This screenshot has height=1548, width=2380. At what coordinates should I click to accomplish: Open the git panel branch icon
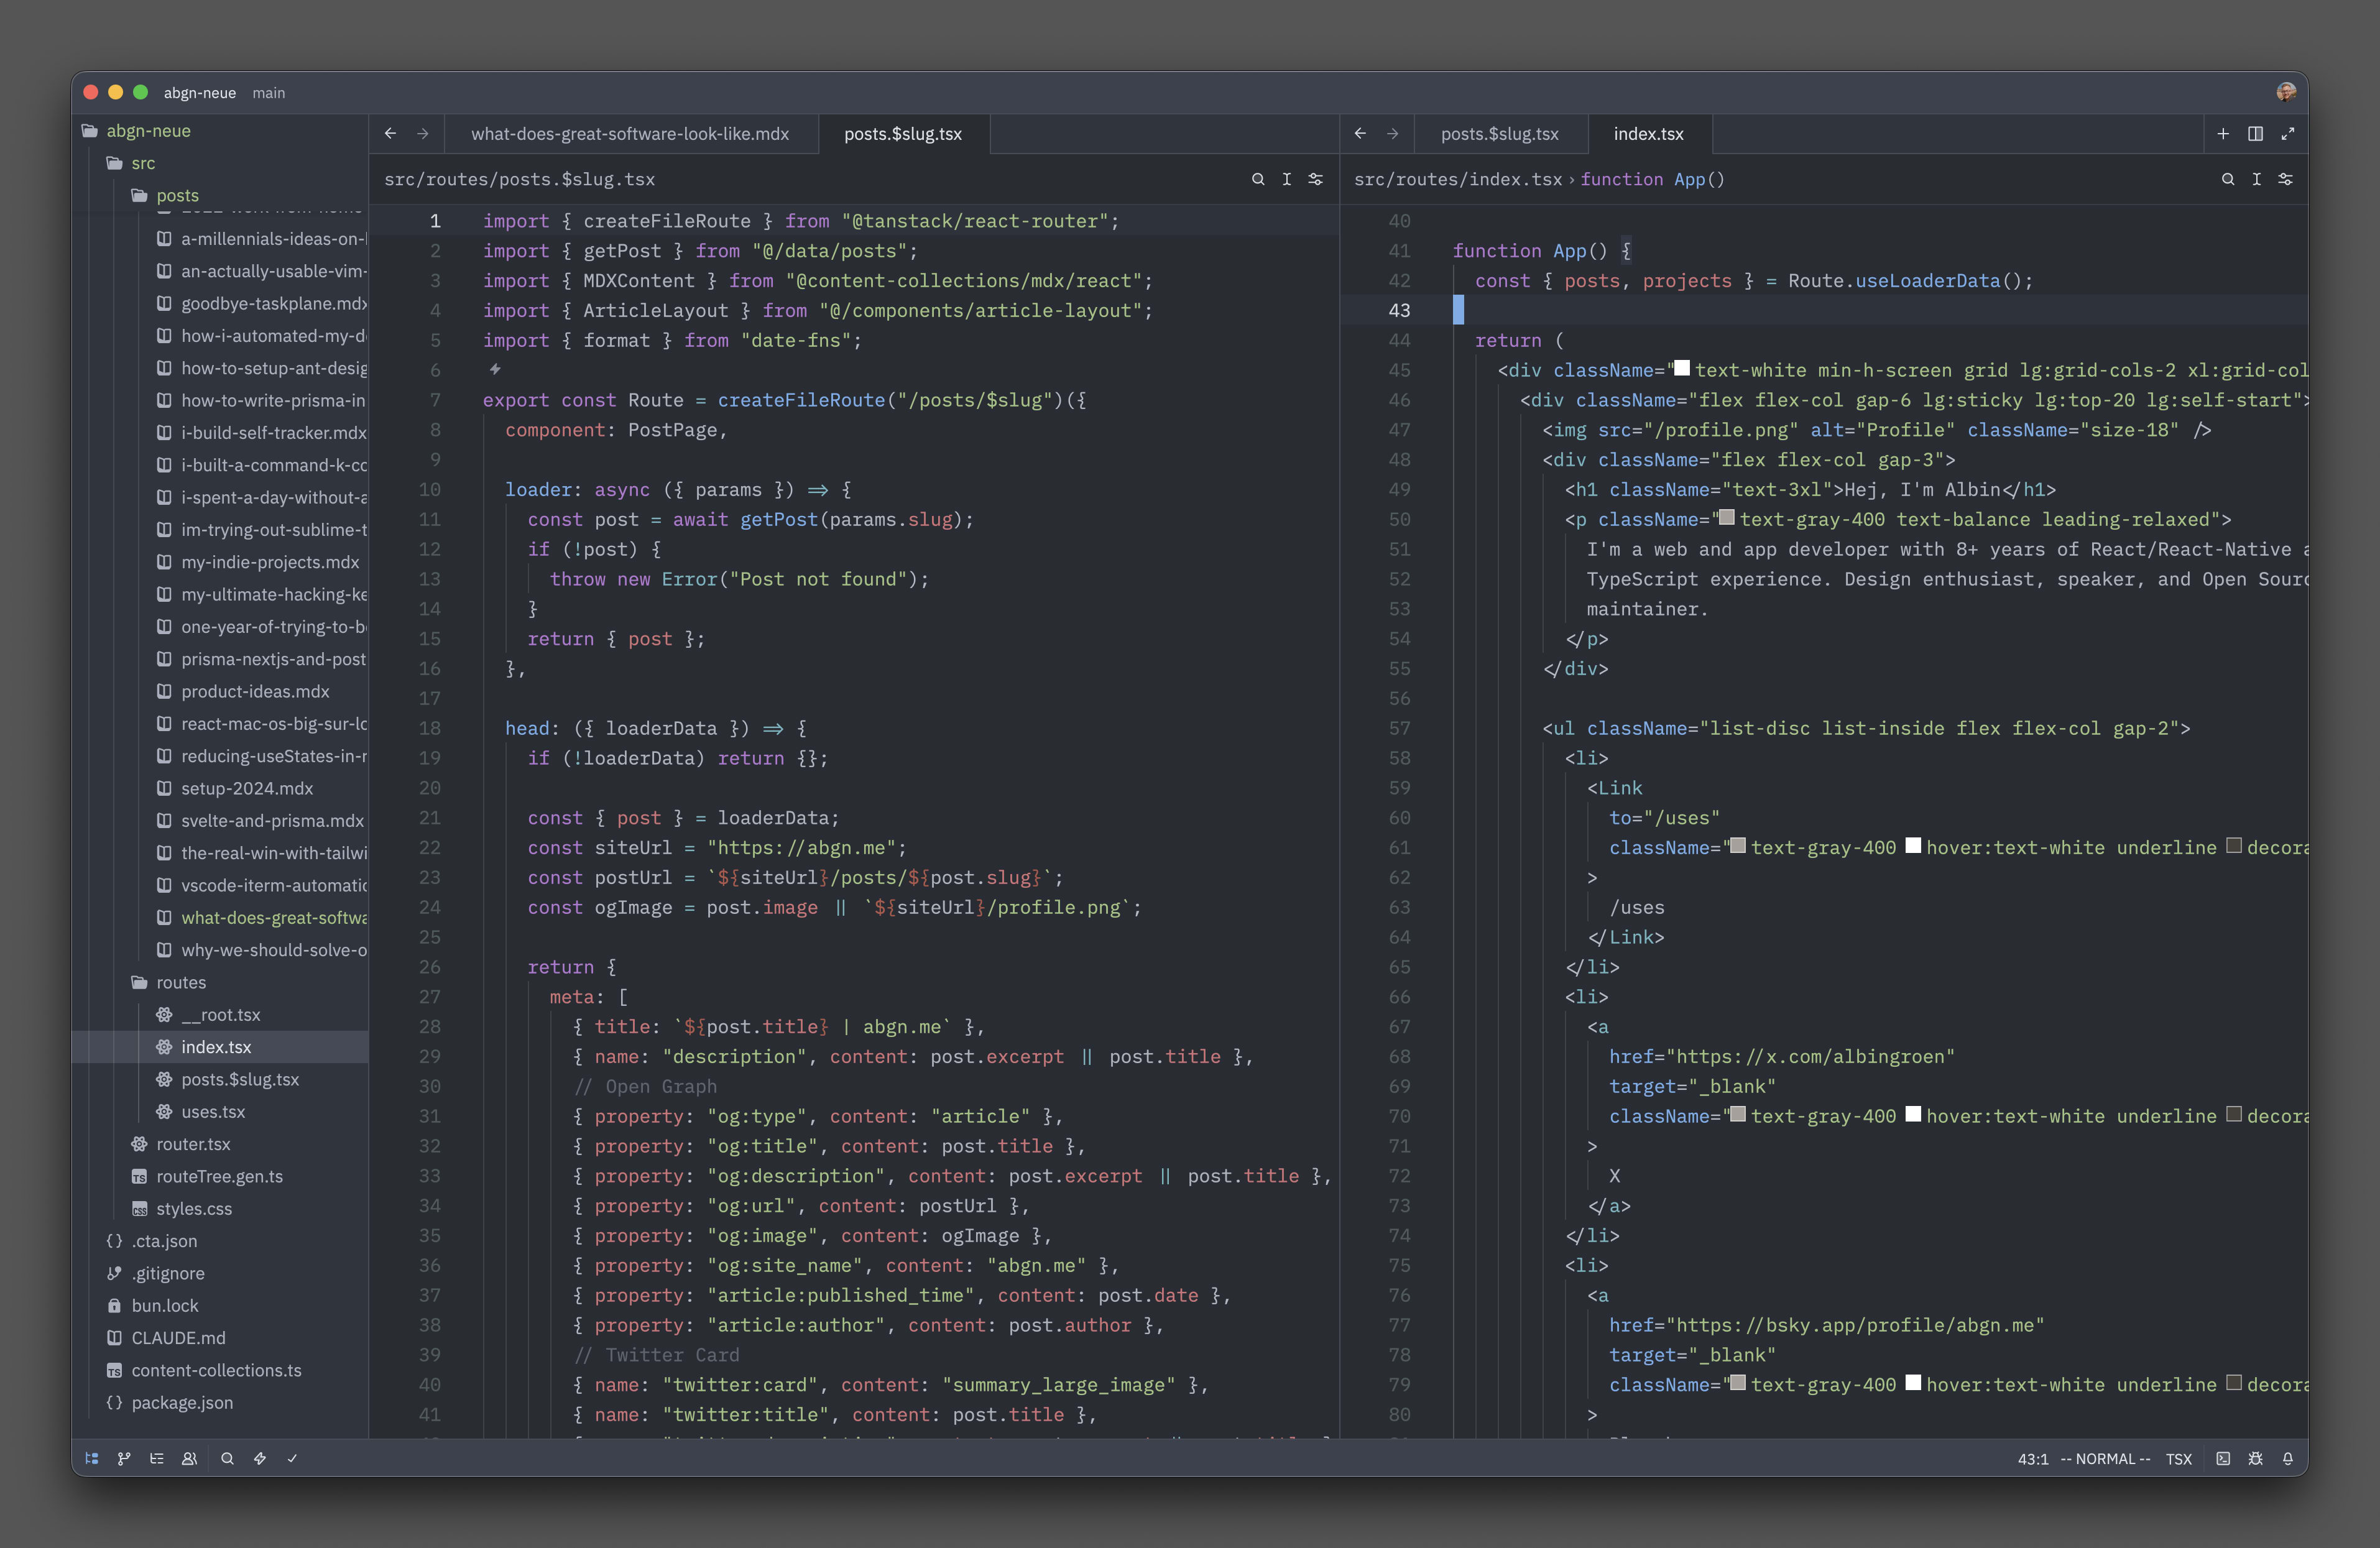pyautogui.click(x=124, y=1458)
